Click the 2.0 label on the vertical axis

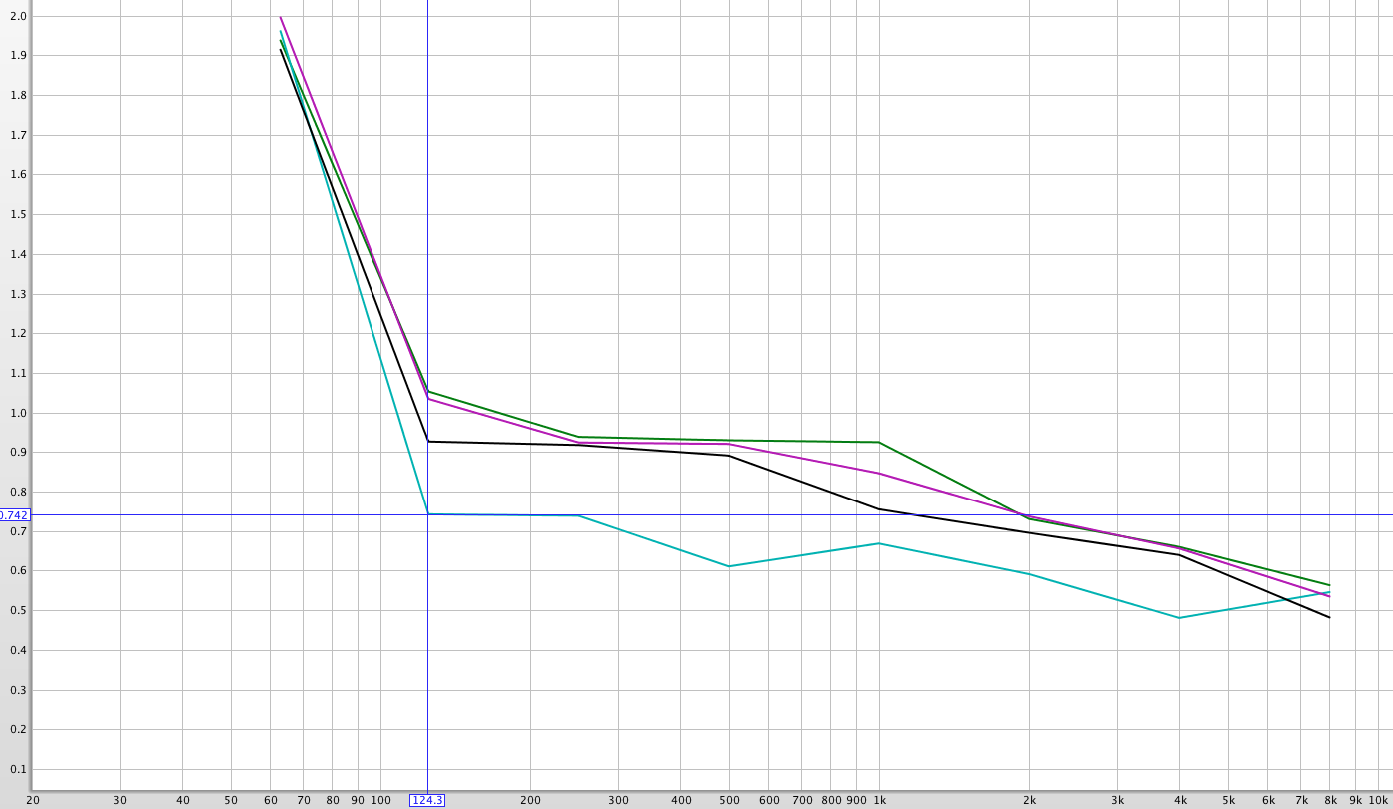point(18,16)
